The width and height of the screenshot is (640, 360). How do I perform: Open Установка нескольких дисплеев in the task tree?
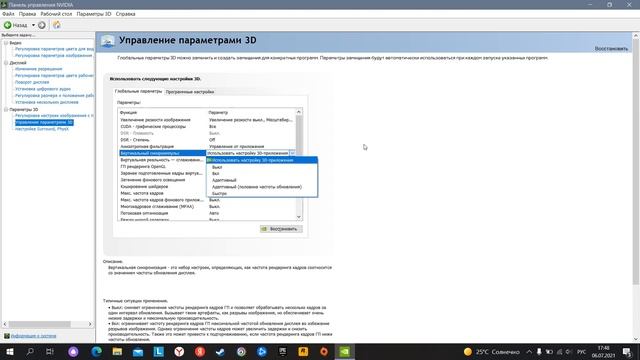[x=47, y=102]
